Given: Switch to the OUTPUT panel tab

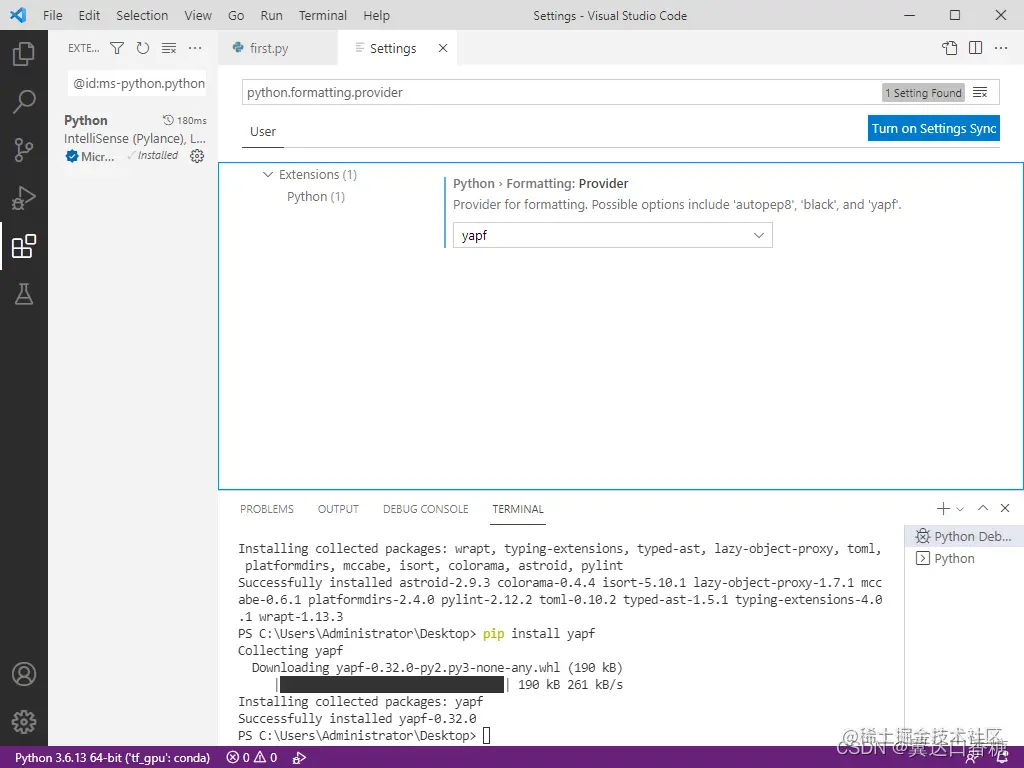Looking at the screenshot, I should (x=338, y=509).
